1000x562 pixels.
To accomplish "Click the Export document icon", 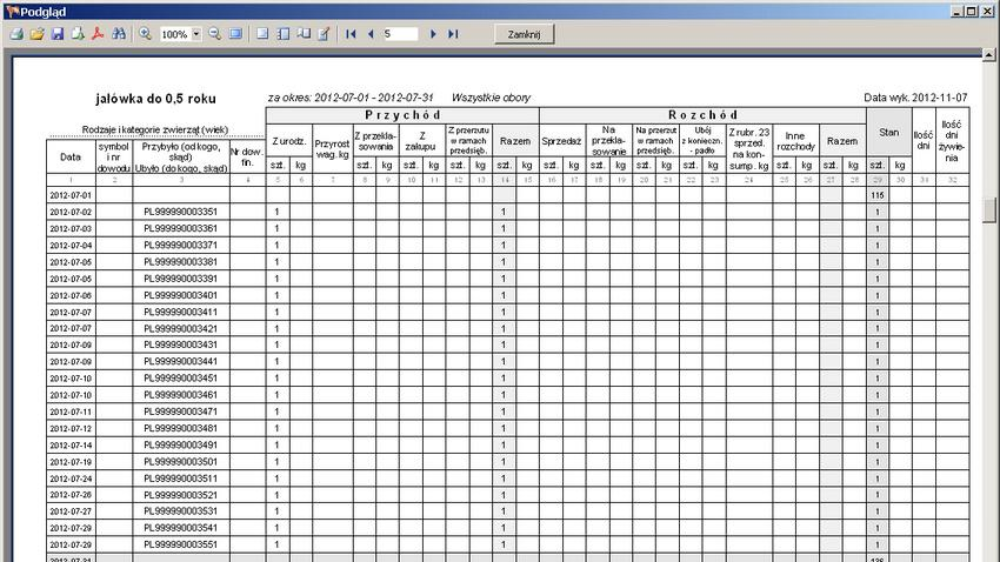I will [x=78, y=34].
